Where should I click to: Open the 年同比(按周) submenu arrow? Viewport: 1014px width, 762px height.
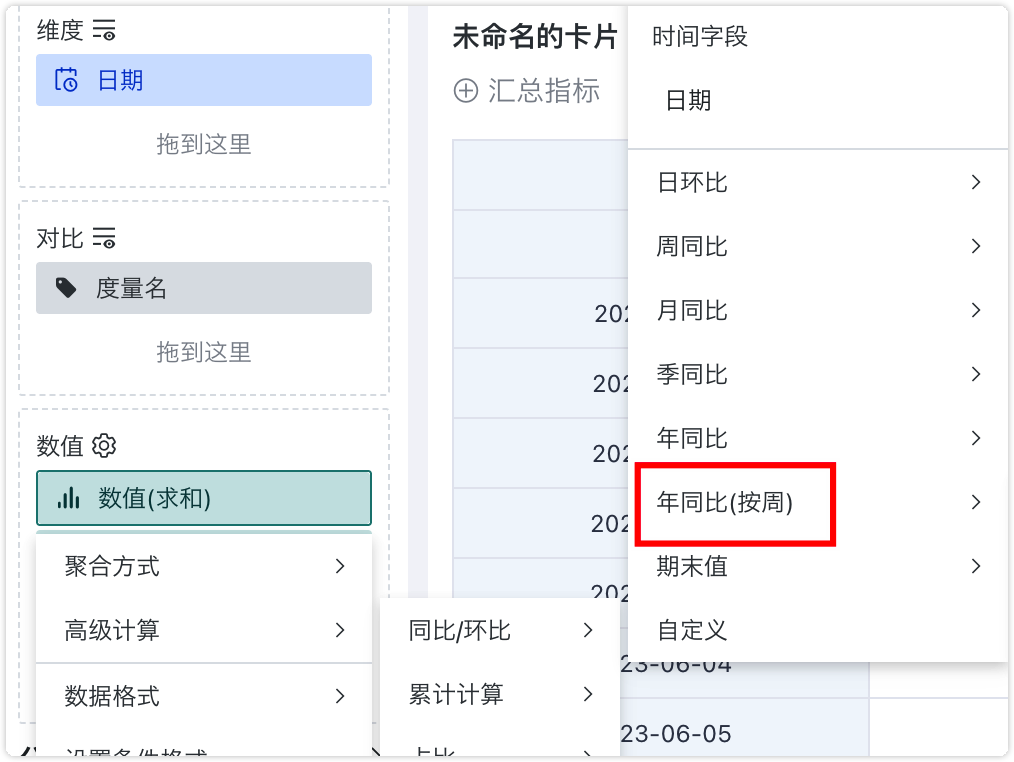976,502
